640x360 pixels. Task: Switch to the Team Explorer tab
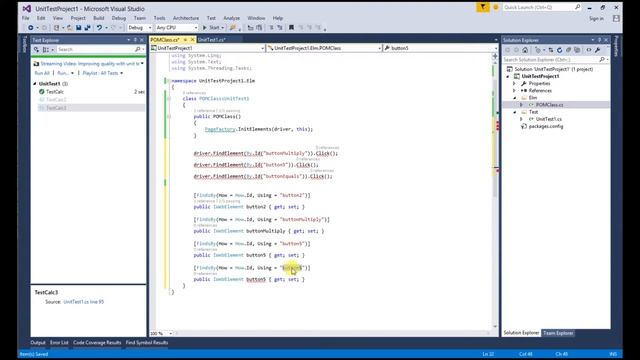point(558,333)
